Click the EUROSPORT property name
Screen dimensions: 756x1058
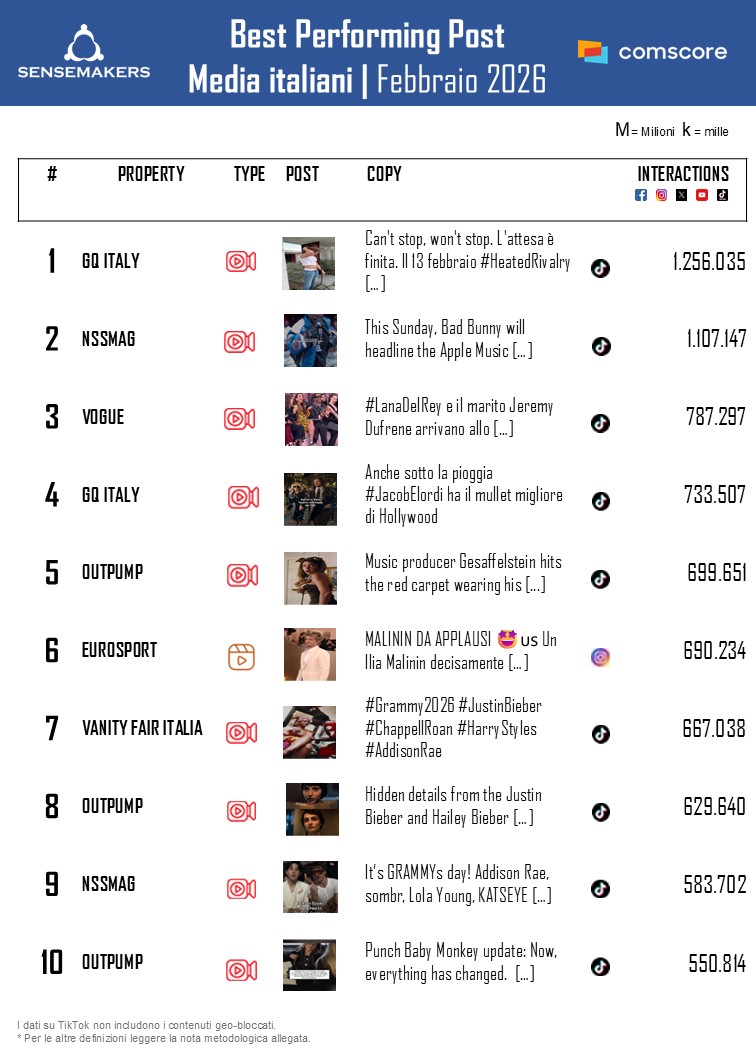click(x=119, y=650)
